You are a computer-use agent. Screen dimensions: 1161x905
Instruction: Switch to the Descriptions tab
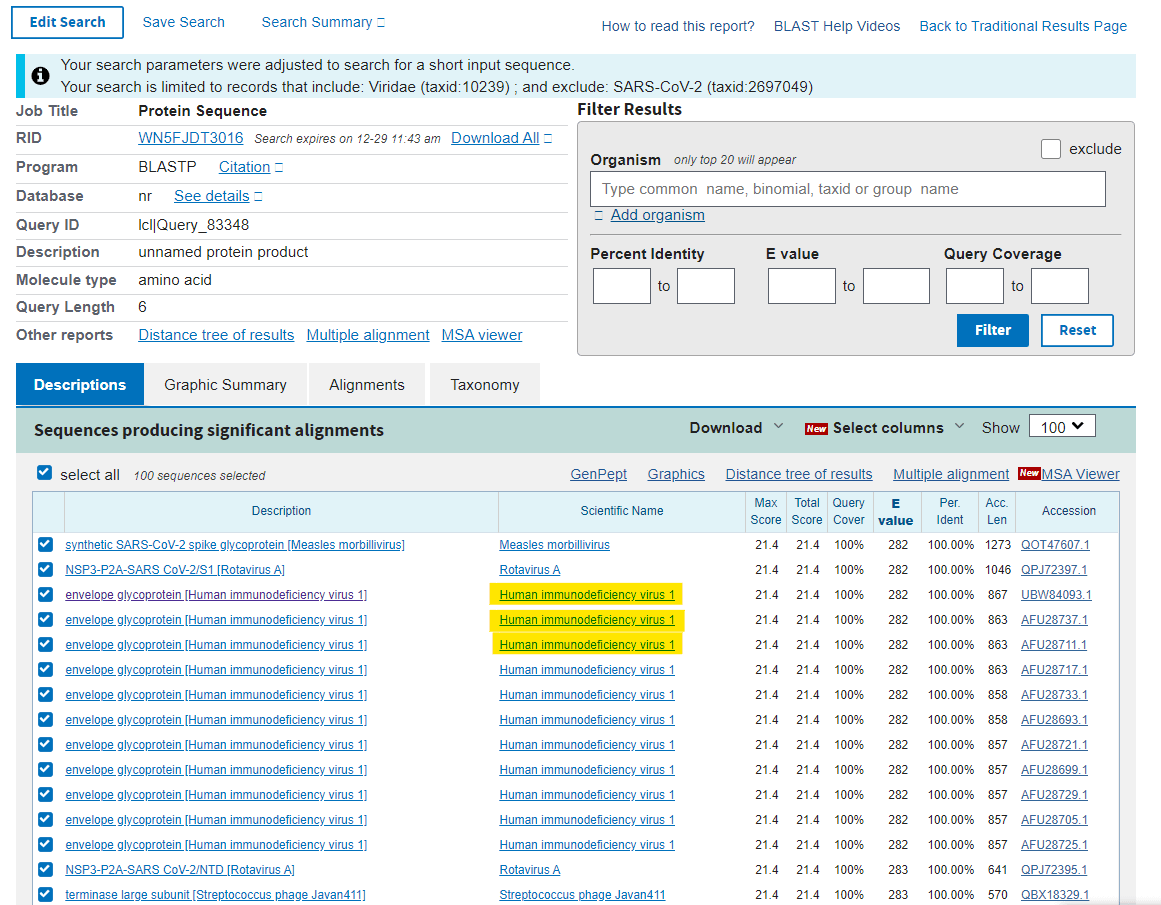click(80, 384)
